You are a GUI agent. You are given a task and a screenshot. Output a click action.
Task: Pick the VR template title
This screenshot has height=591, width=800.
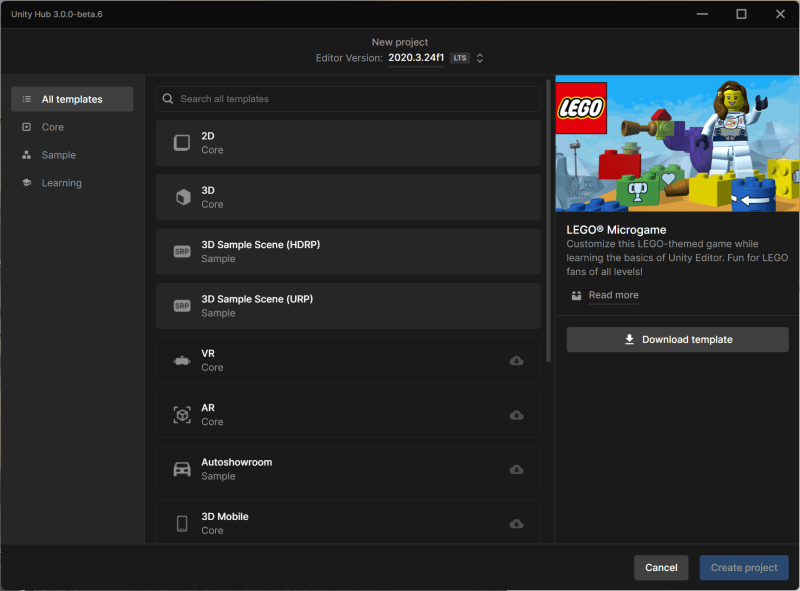pos(208,353)
